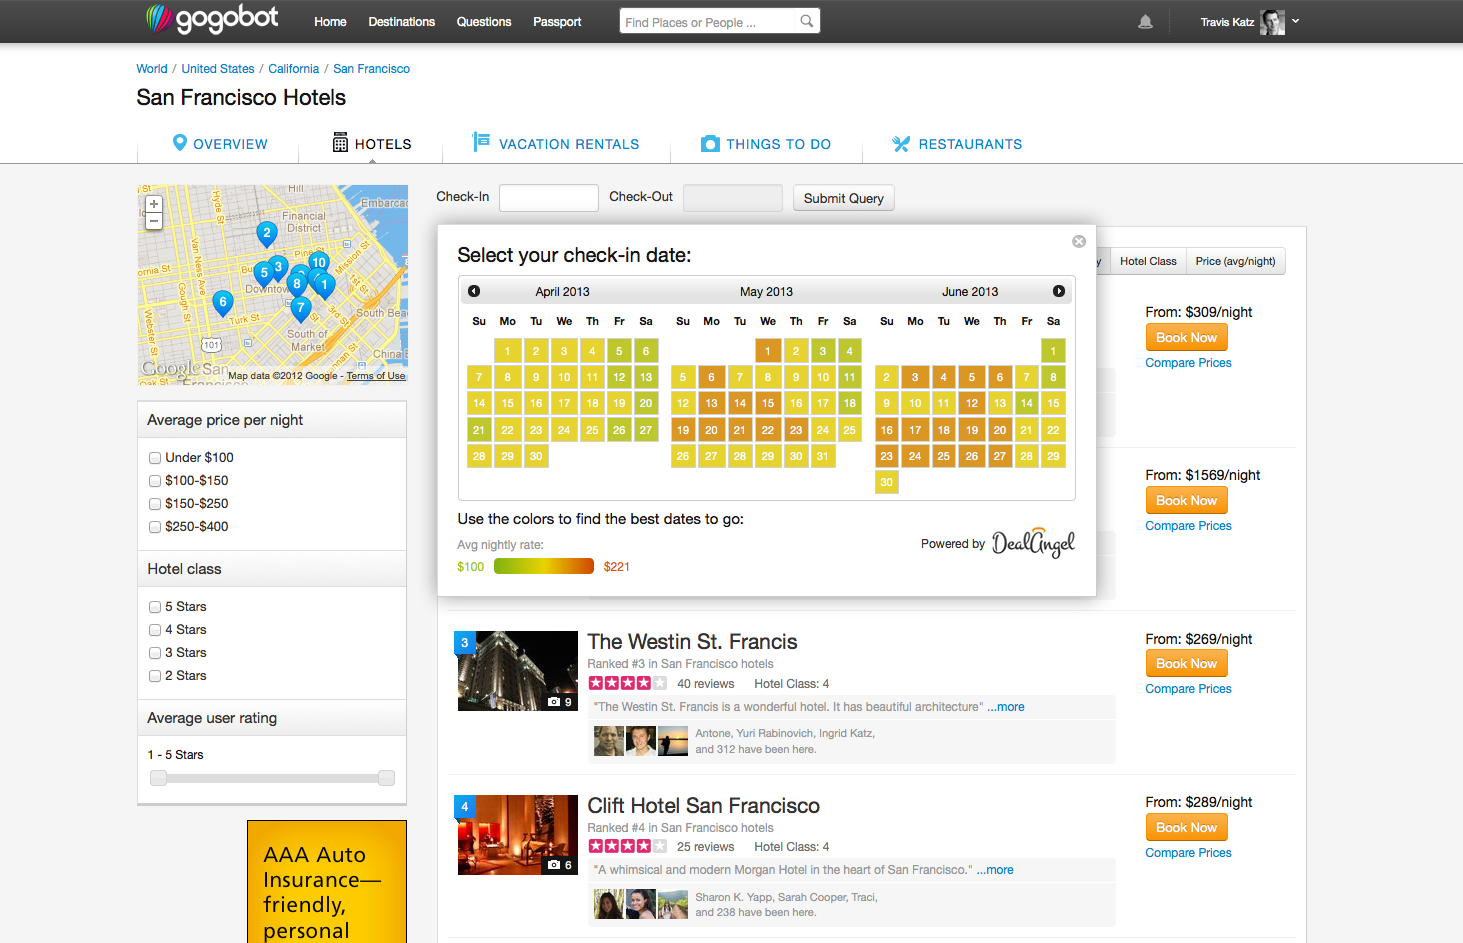Open the Questions menu
The height and width of the screenshot is (943, 1463).
pos(484,22)
